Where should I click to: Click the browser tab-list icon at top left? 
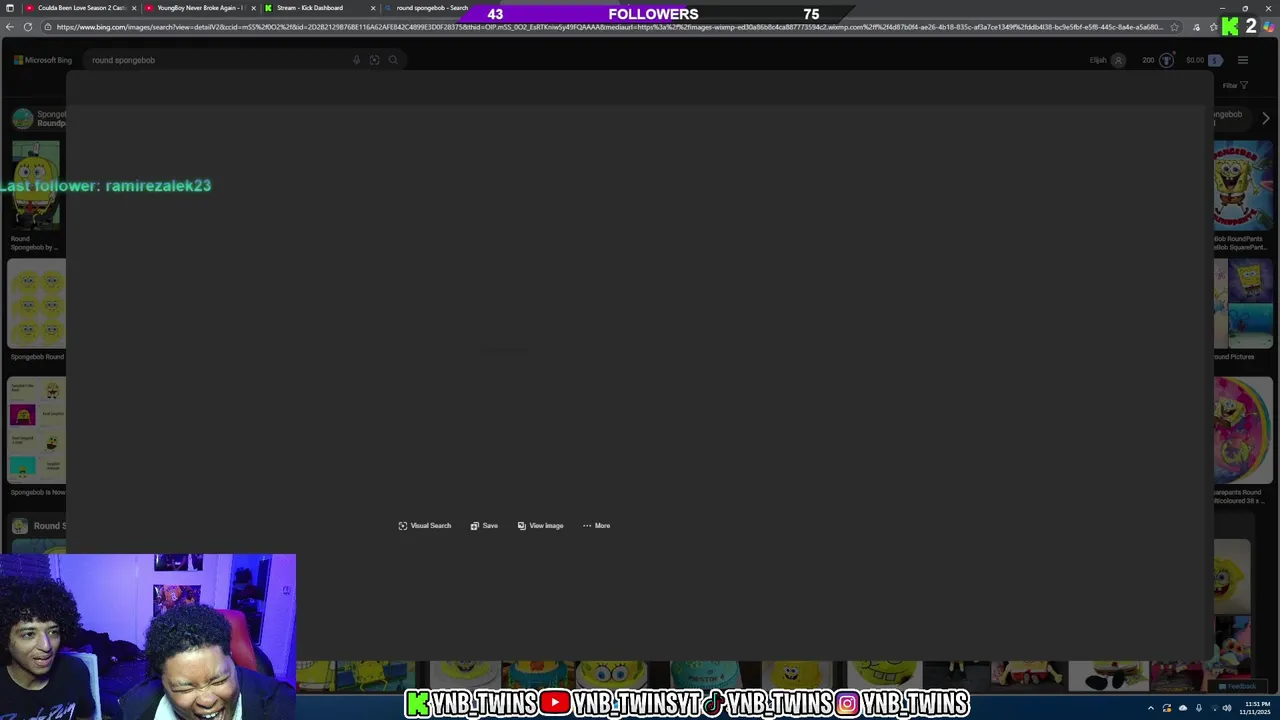tap(10, 8)
